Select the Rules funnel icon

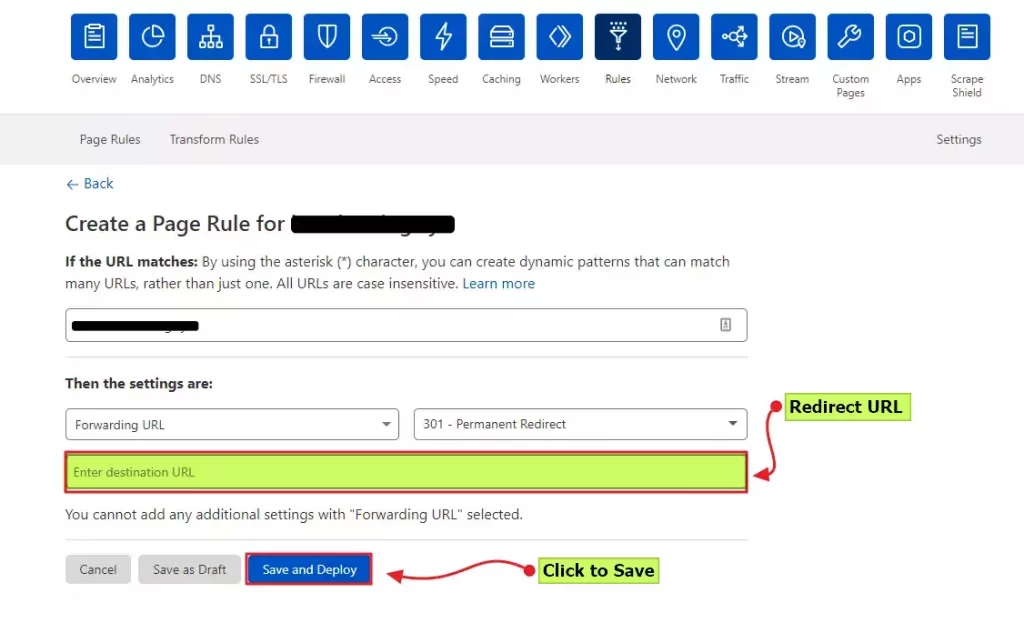[618, 37]
